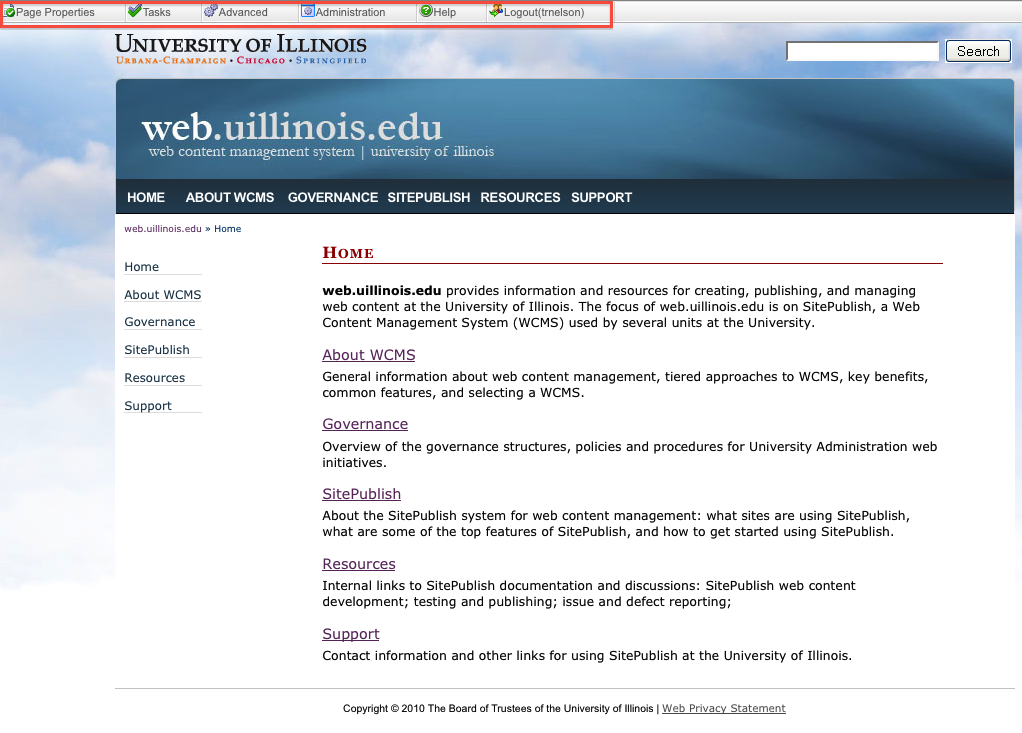Viewport: 1022px width, 733px height.
Task: Select About WCMS in left sidebar
Action: (x=163, y=295)
